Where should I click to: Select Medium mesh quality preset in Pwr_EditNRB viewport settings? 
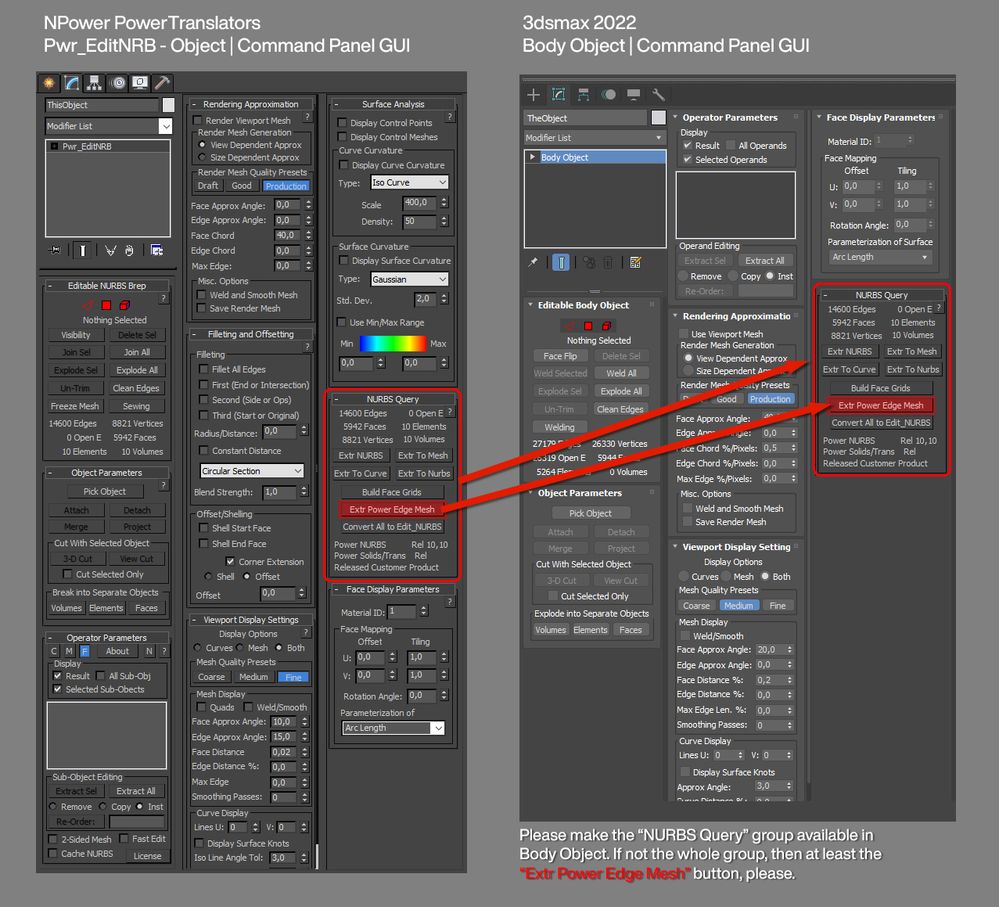(254, 677)
